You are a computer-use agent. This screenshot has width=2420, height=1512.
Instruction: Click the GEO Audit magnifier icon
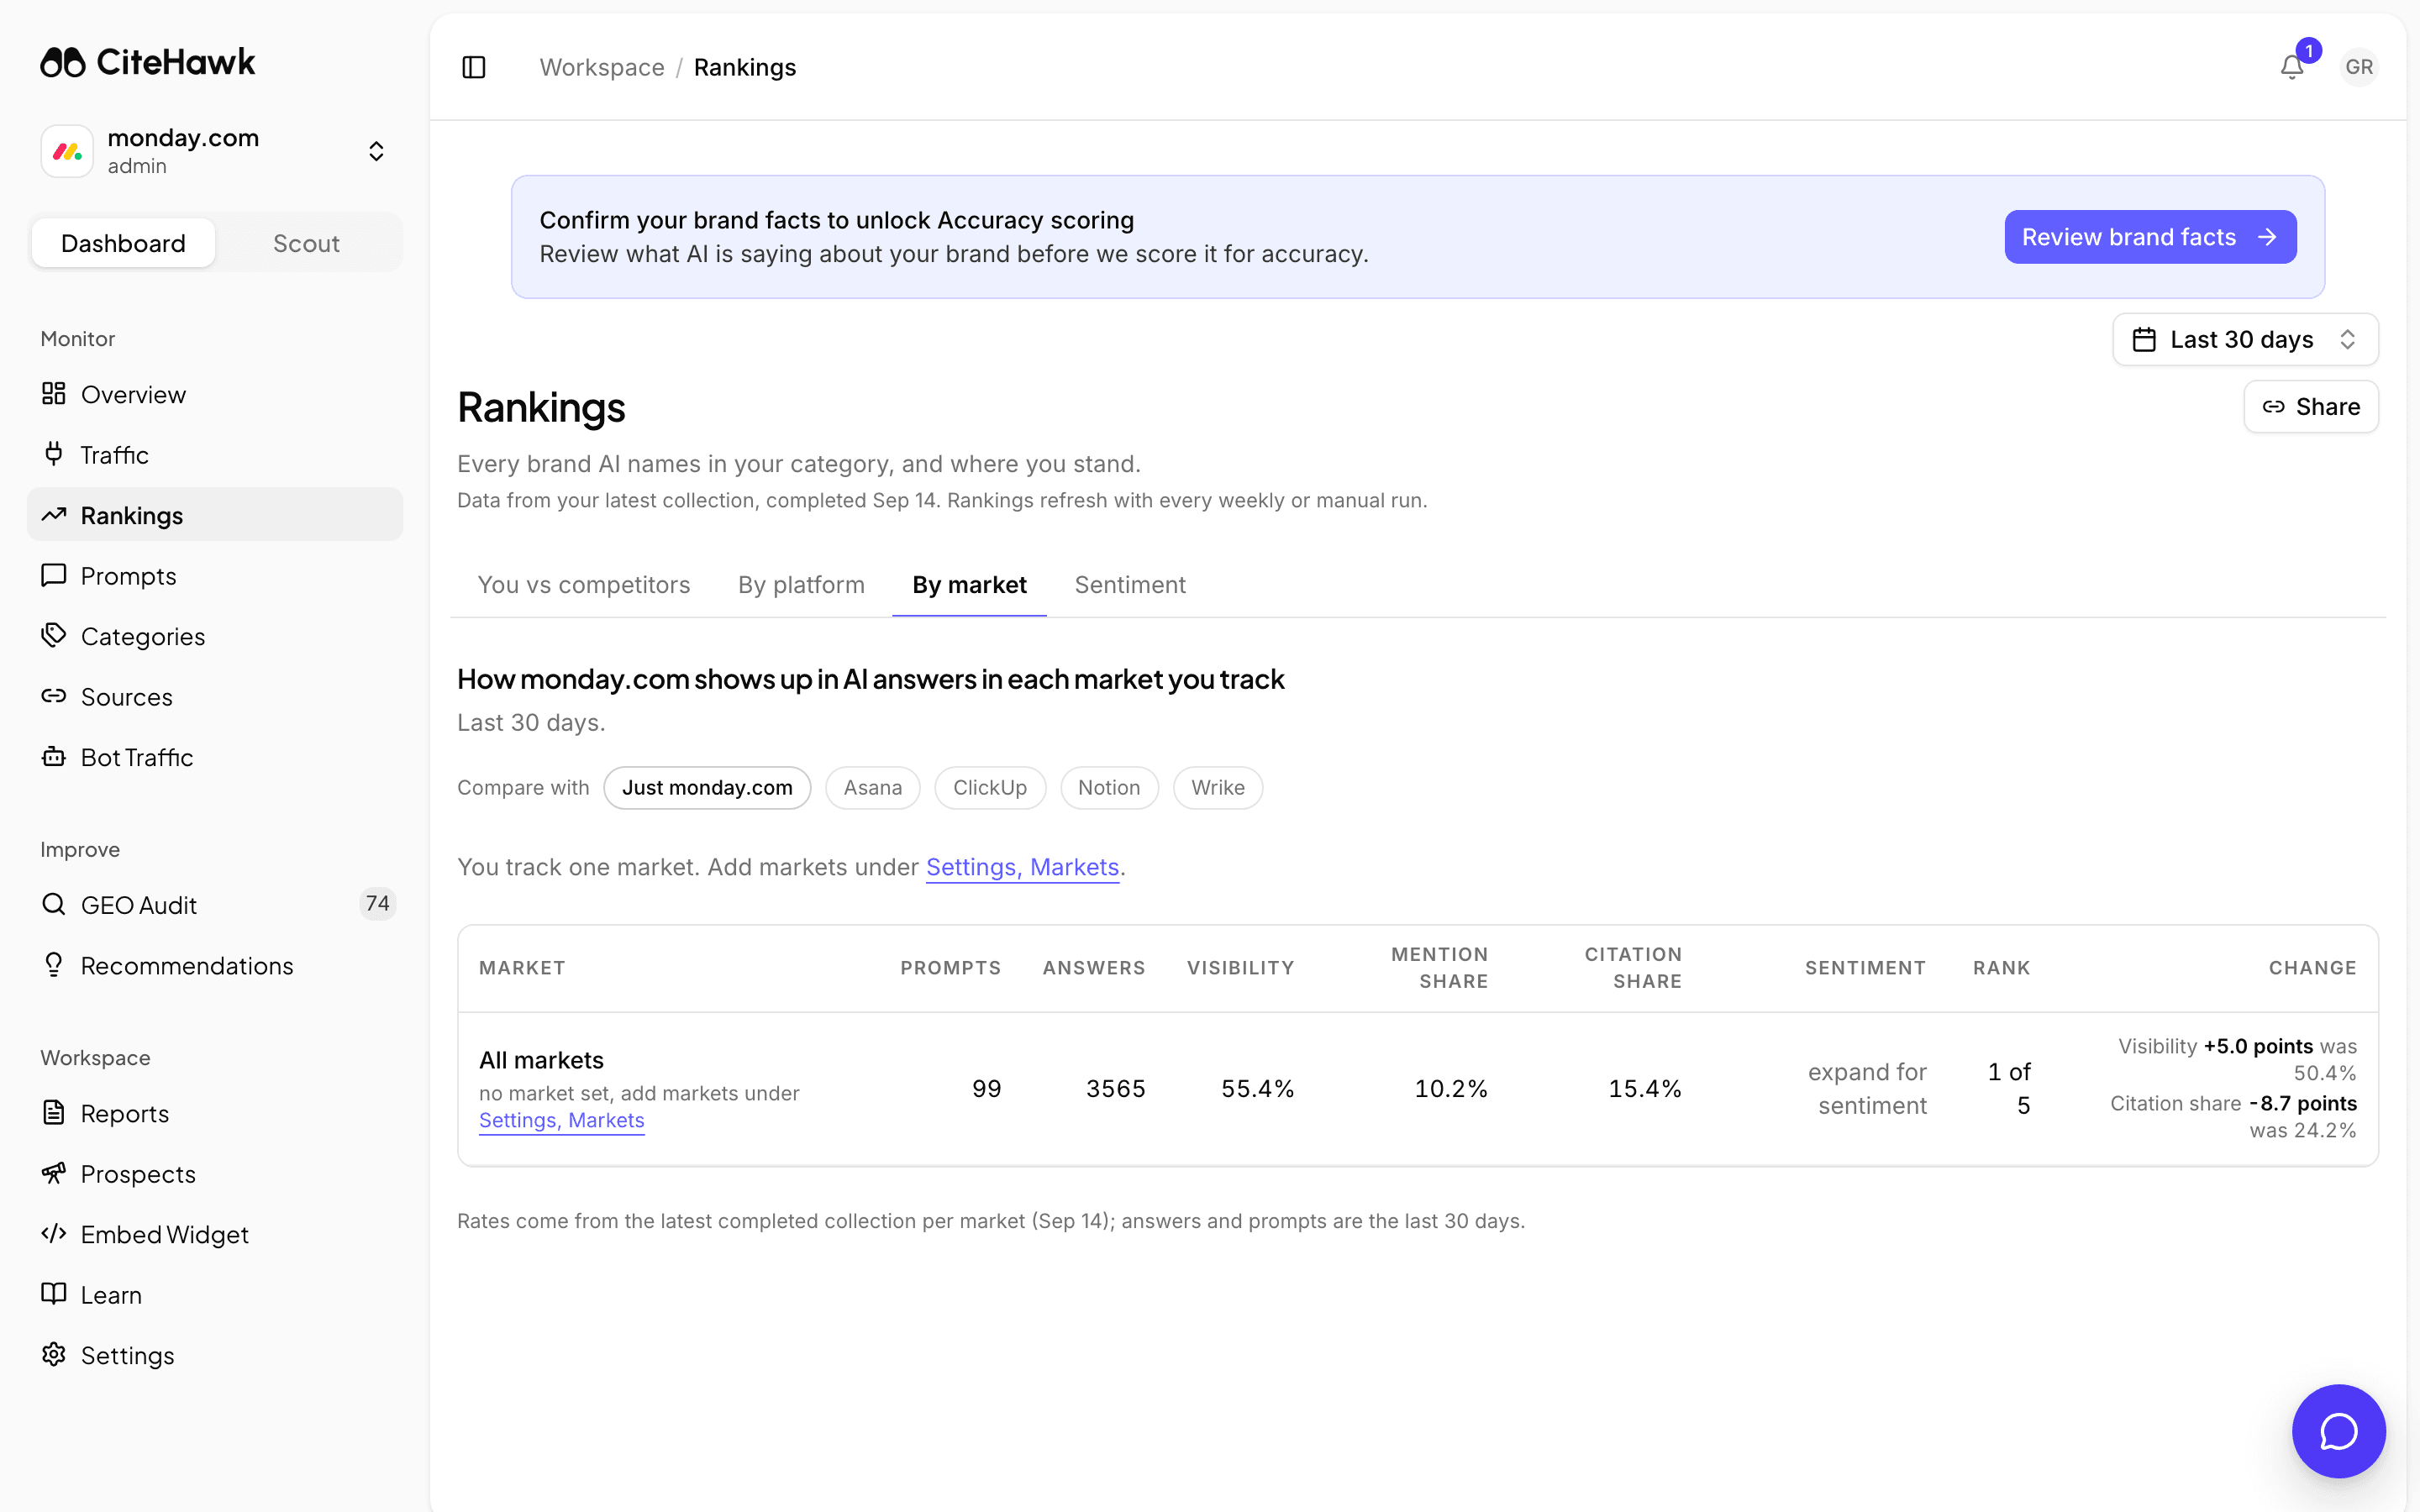54,904
